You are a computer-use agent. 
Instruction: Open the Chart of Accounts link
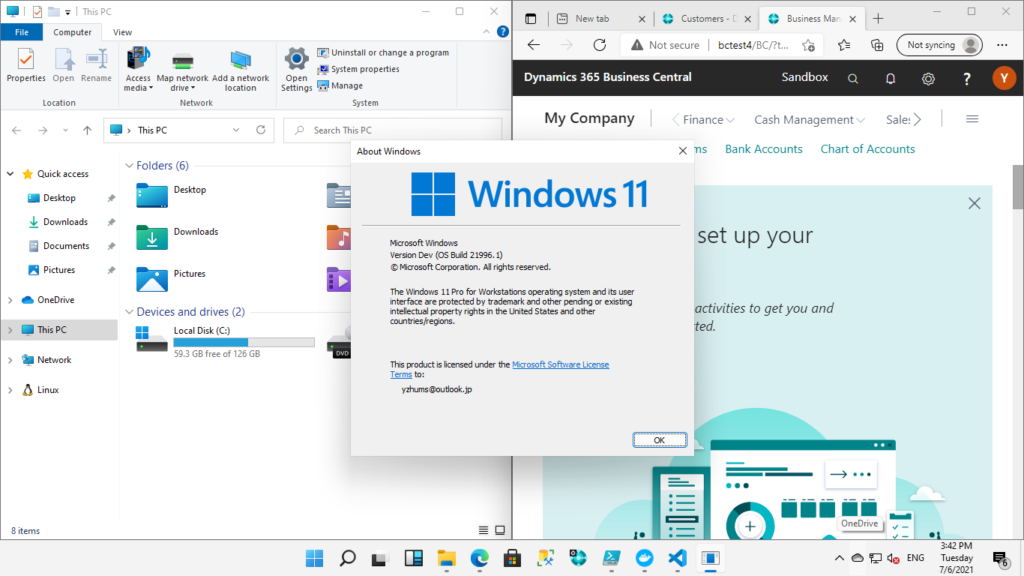(867, 148)
